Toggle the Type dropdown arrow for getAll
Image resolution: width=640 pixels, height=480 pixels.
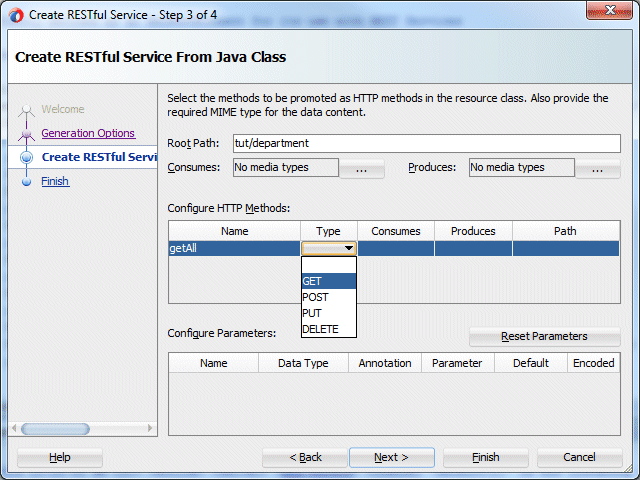[x=349, y=248]
